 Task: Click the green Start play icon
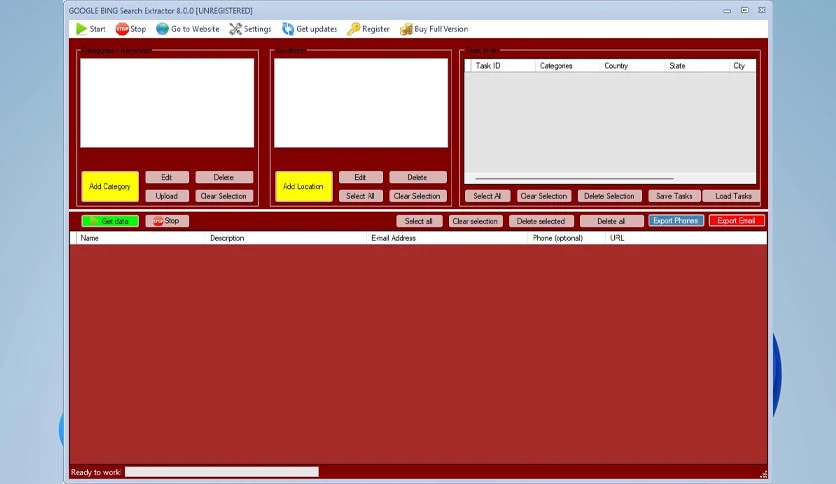tap(81, 29)
